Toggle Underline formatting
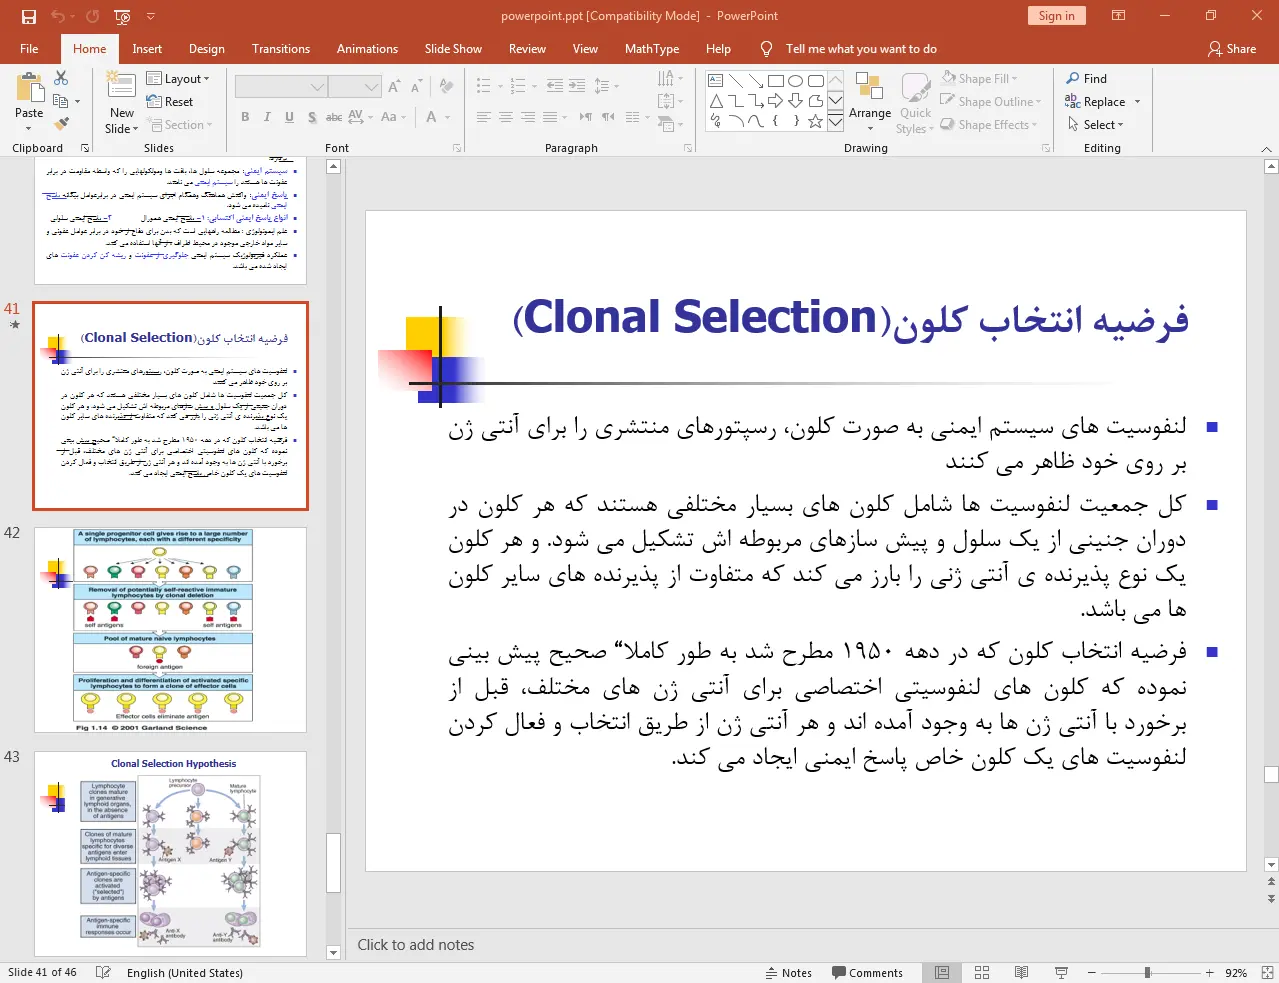 pos(289,117)
